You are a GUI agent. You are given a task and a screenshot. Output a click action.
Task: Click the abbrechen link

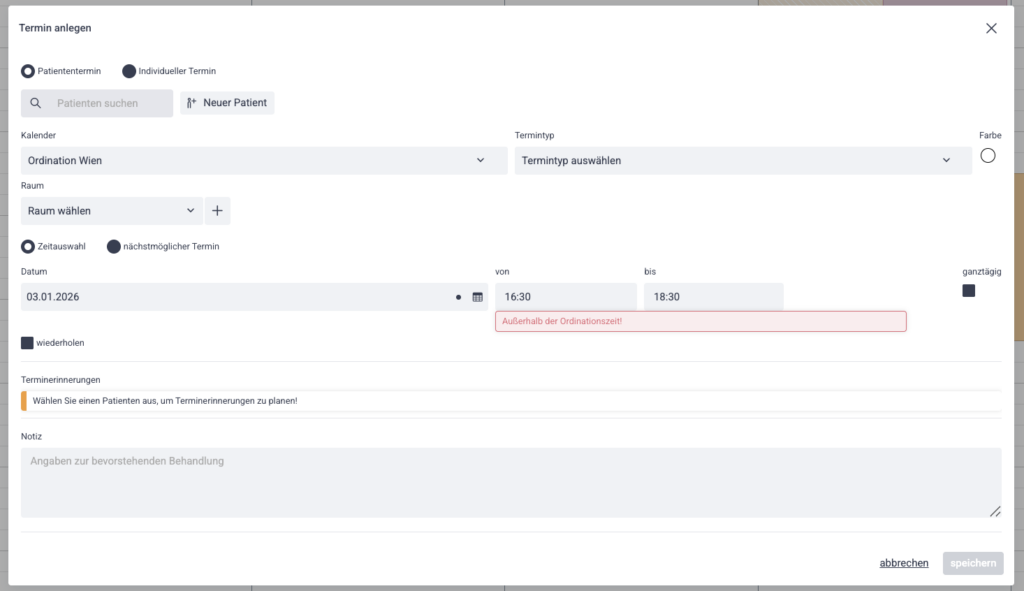903,563
